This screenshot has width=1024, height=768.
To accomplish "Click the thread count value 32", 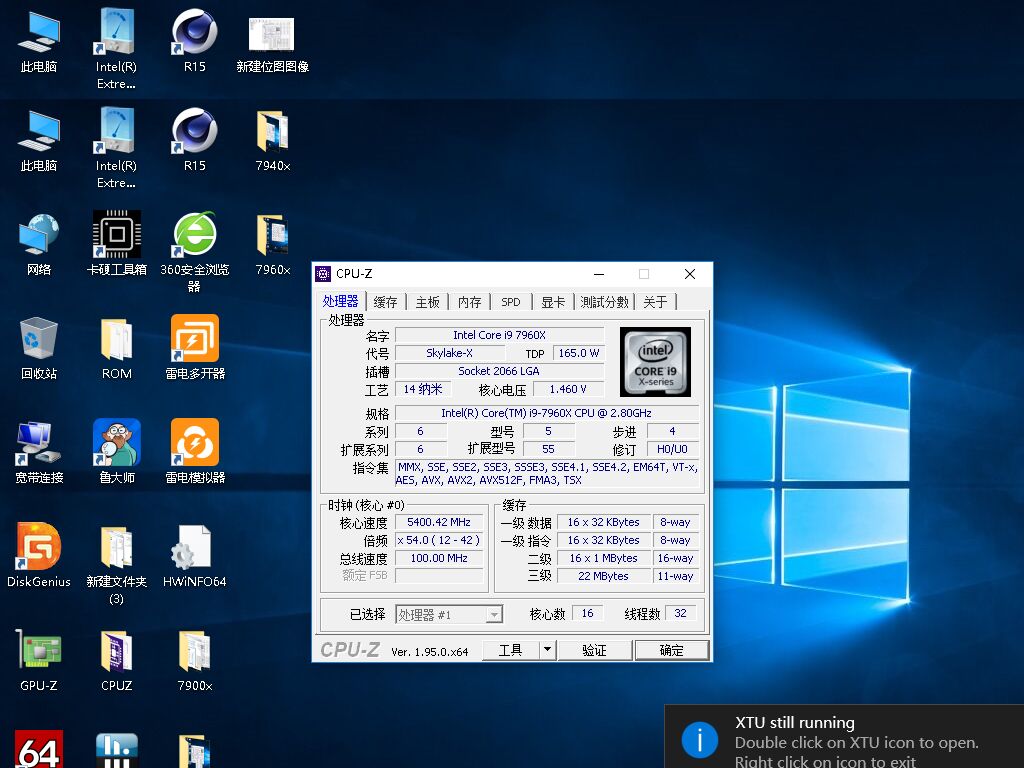I will (680, 613).
